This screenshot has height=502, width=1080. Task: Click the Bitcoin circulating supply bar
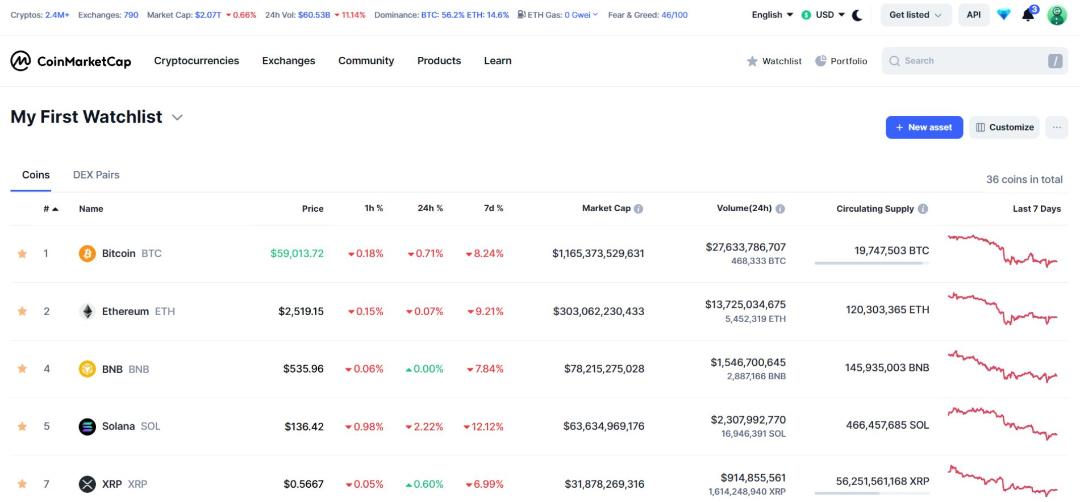coord(871,263)
